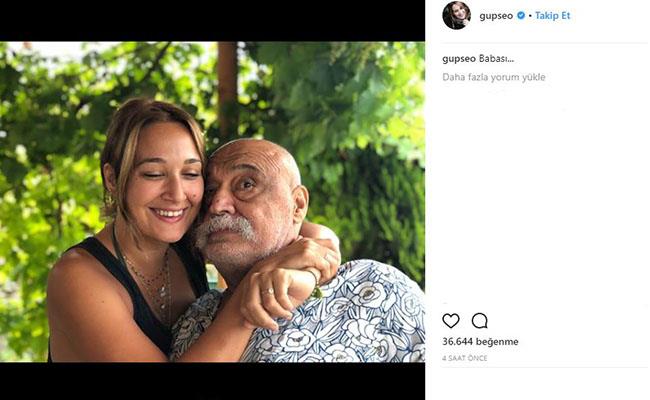Click the comment speech bubble icon

[x=480, y=321]
